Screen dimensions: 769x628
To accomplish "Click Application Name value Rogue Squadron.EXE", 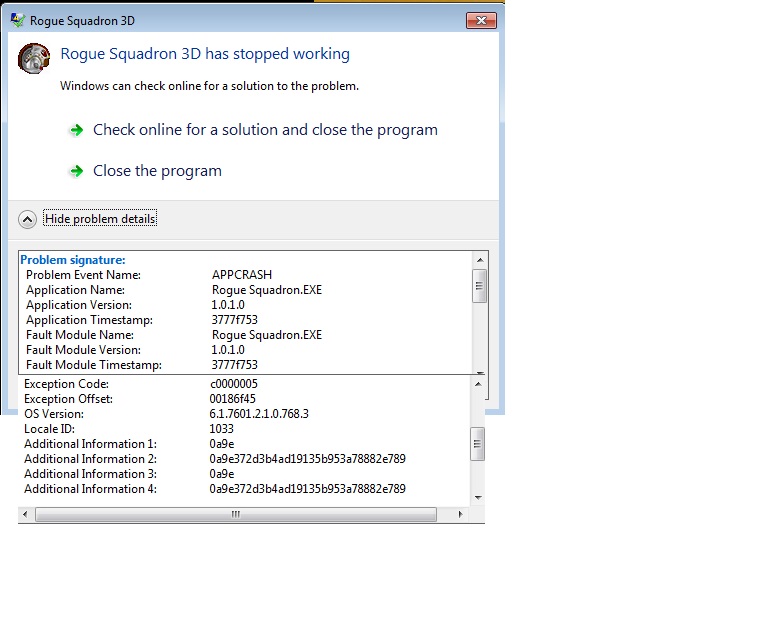I will (x=267, y=290).
